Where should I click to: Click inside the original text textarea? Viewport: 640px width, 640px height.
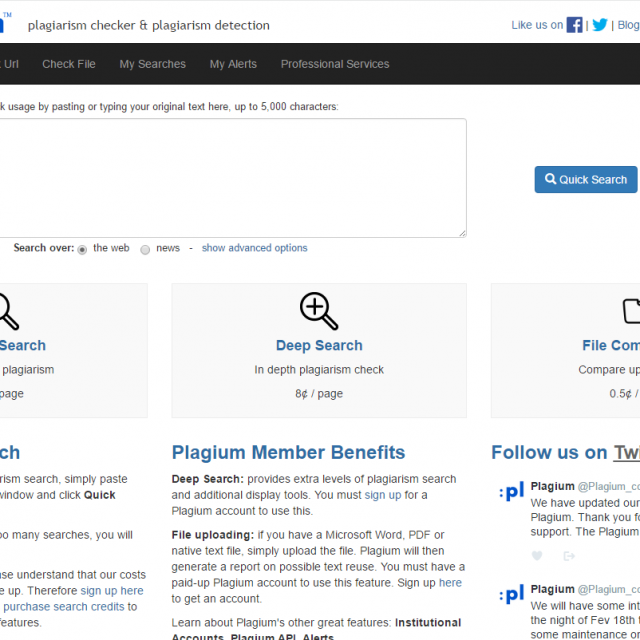(x=233, y=178)
